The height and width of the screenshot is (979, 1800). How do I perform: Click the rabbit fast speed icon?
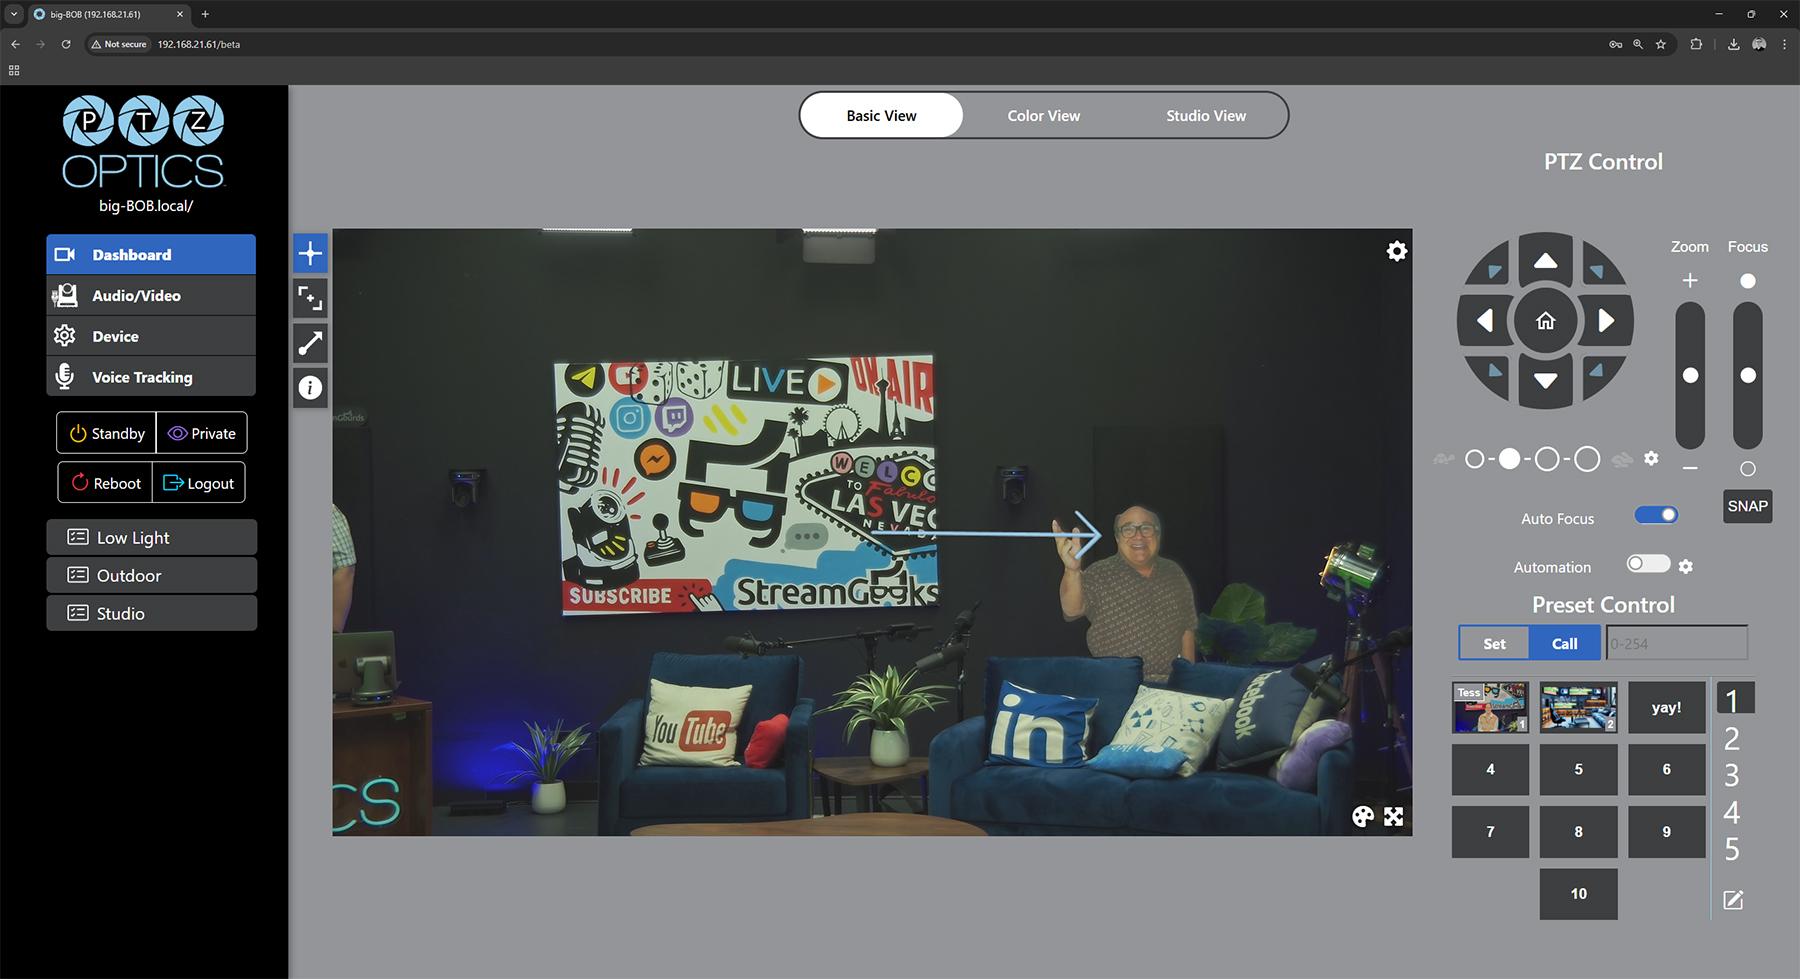pyautogui.click(x=1622, y=459)
